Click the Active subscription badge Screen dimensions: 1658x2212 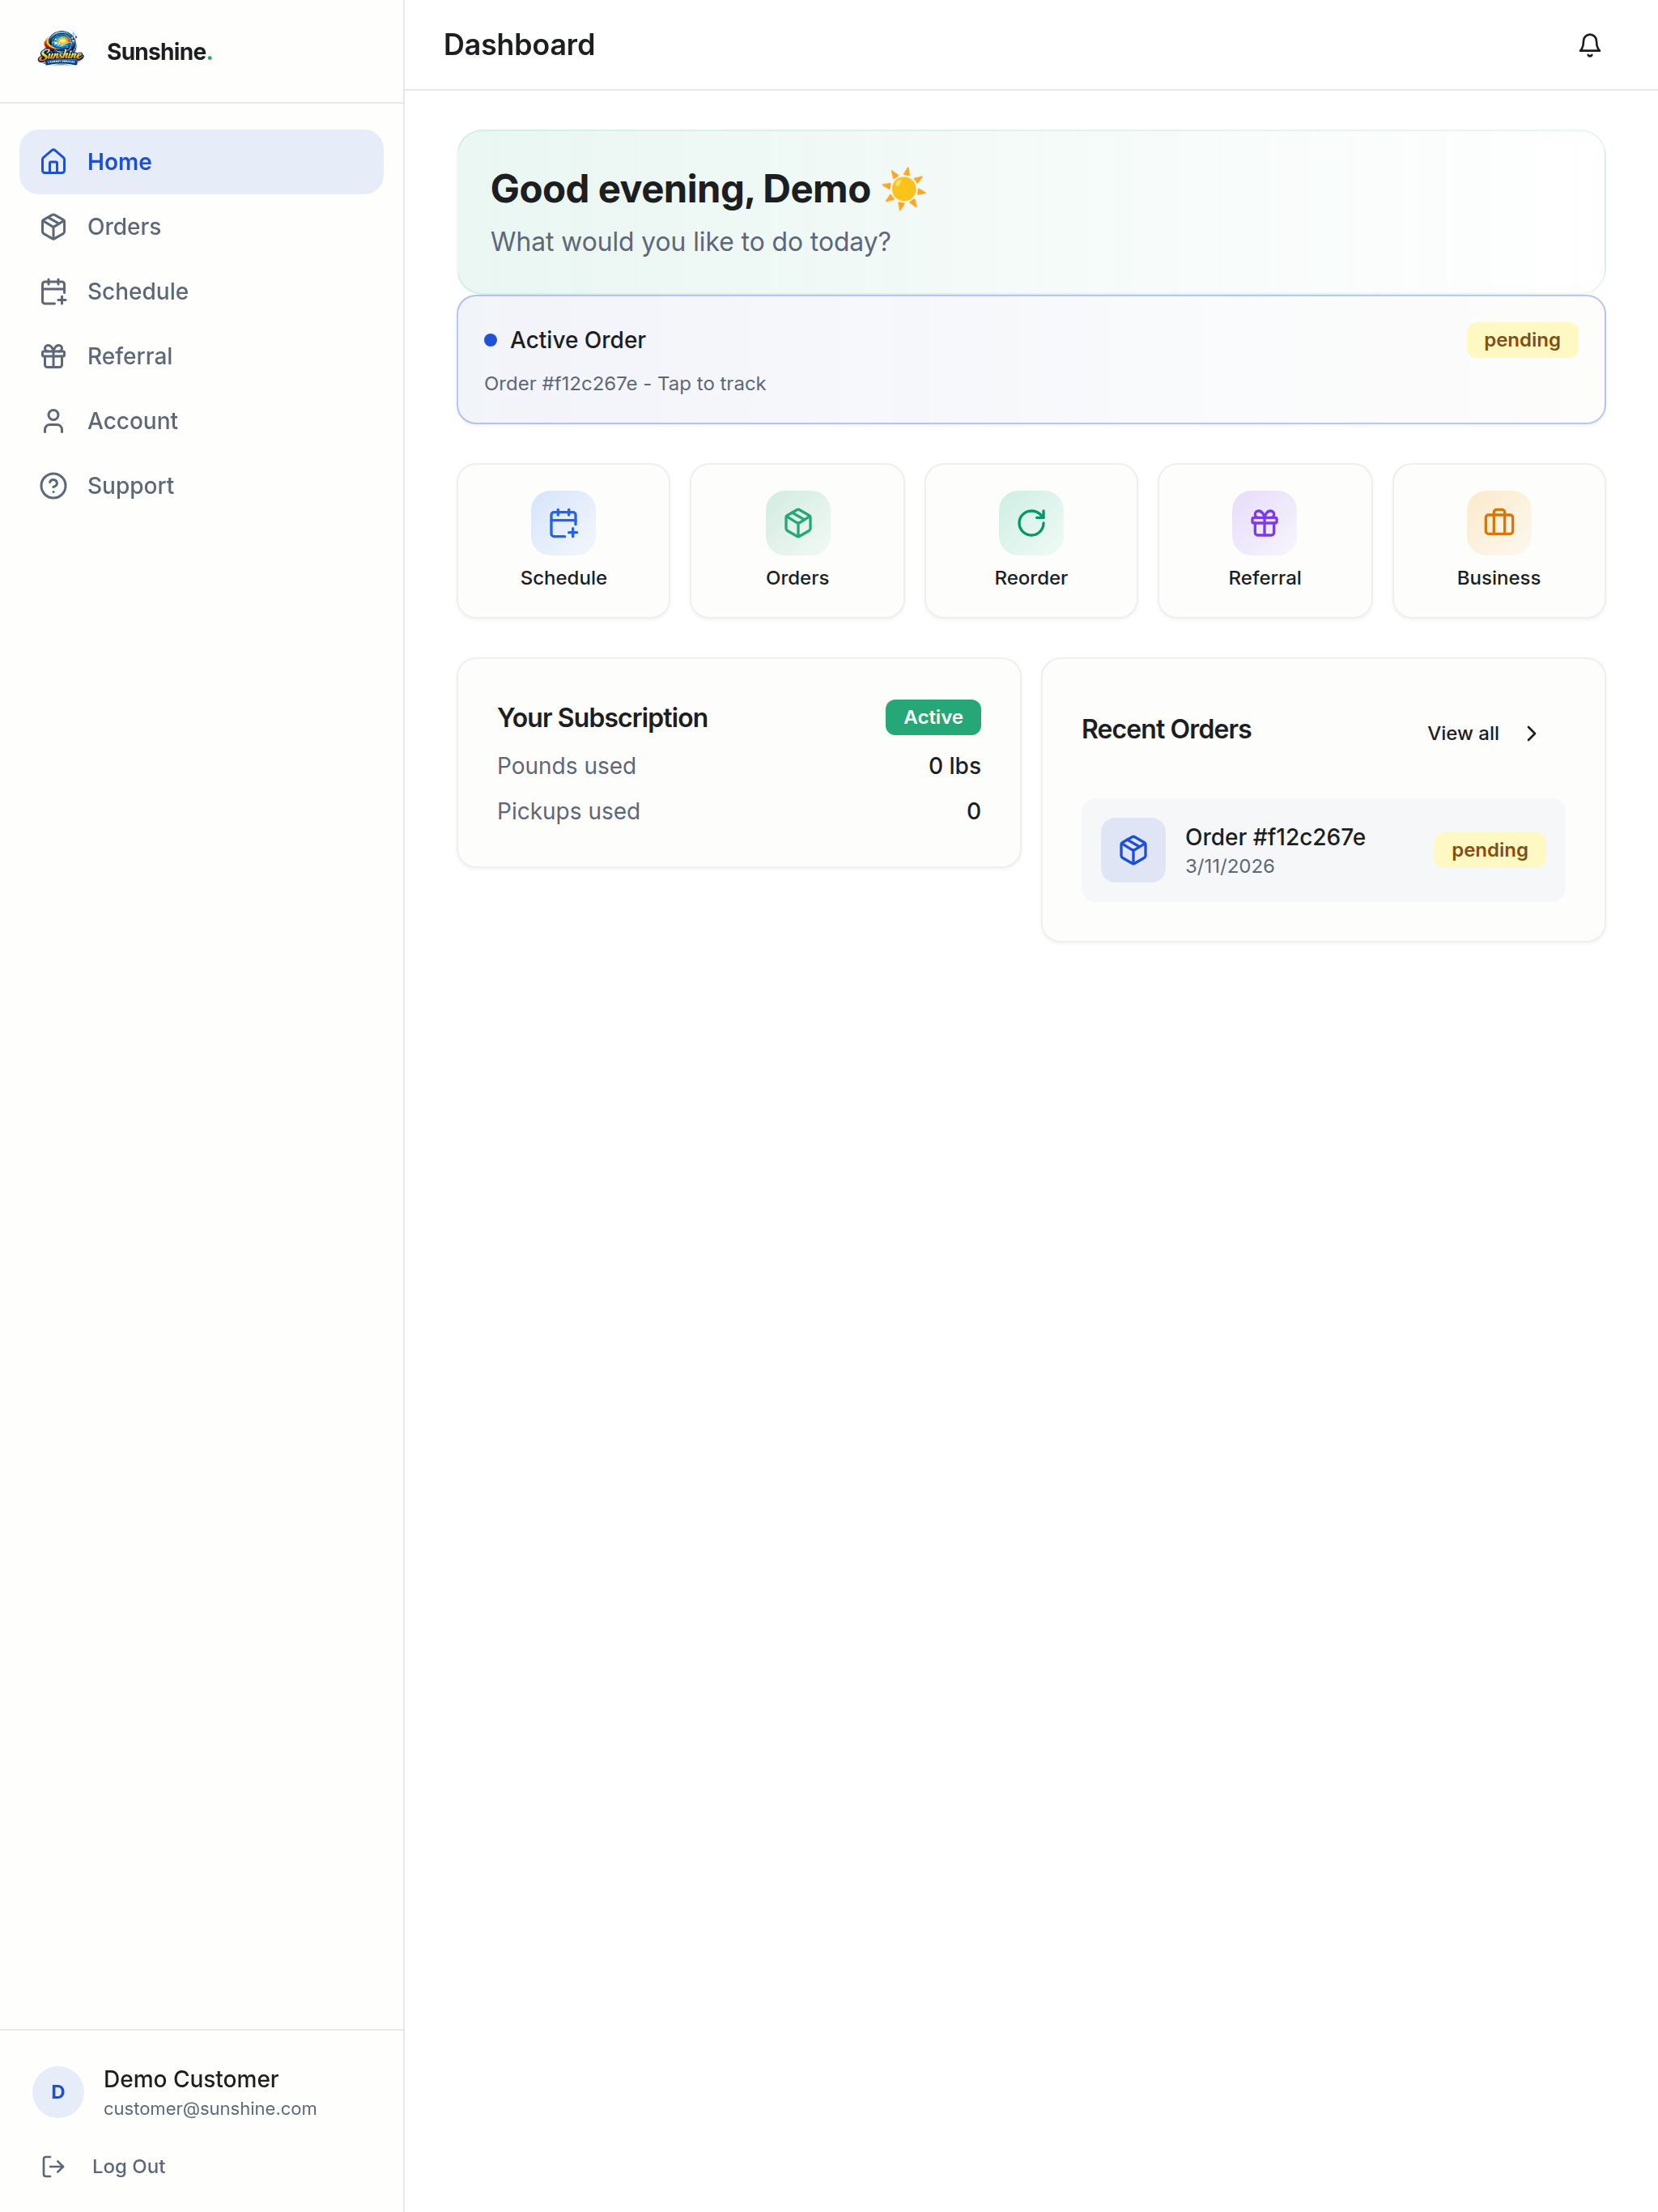pyautogui.click(x=932, y=717)
